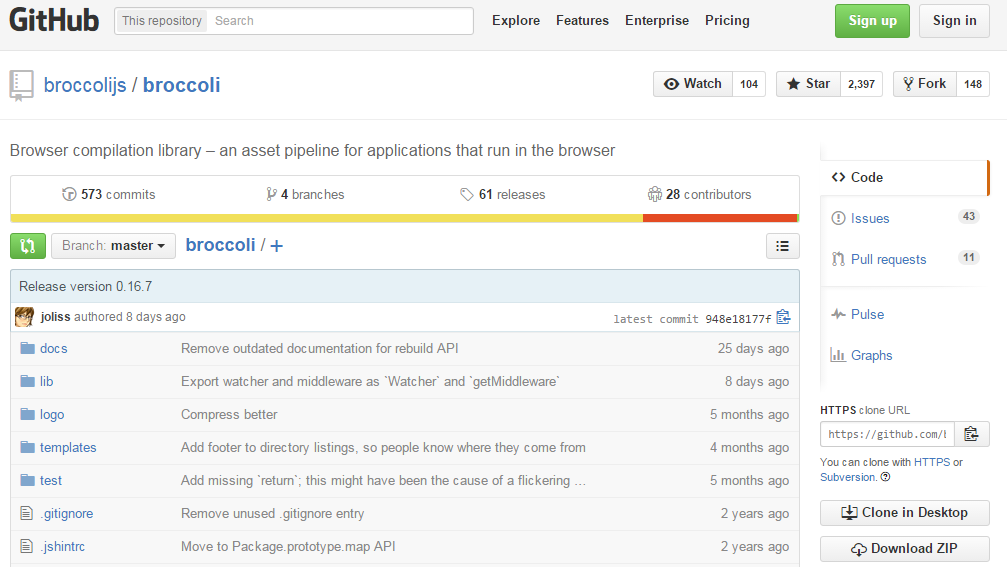
Task: Click the Sign in button
Action: 954,21
